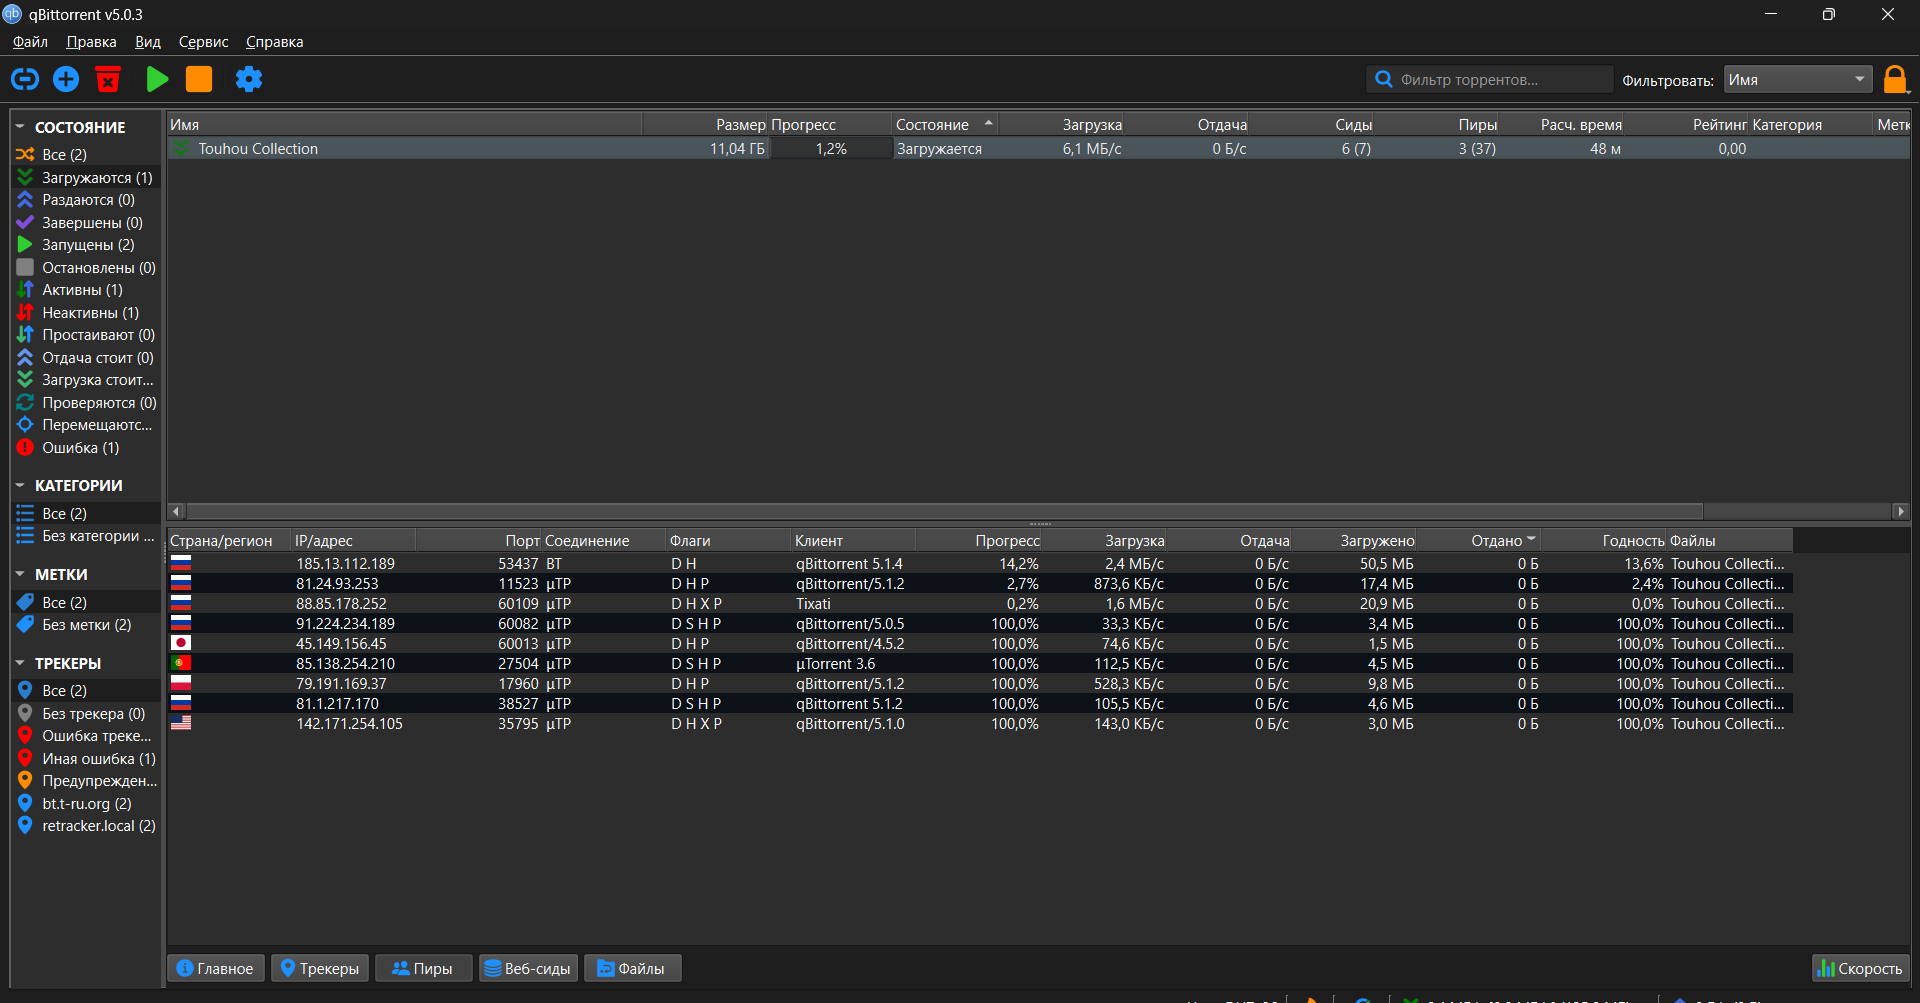This screenshot has height=1003, width=1920.
Task: Switch to the Главное tab
Action: click(215, 968)
